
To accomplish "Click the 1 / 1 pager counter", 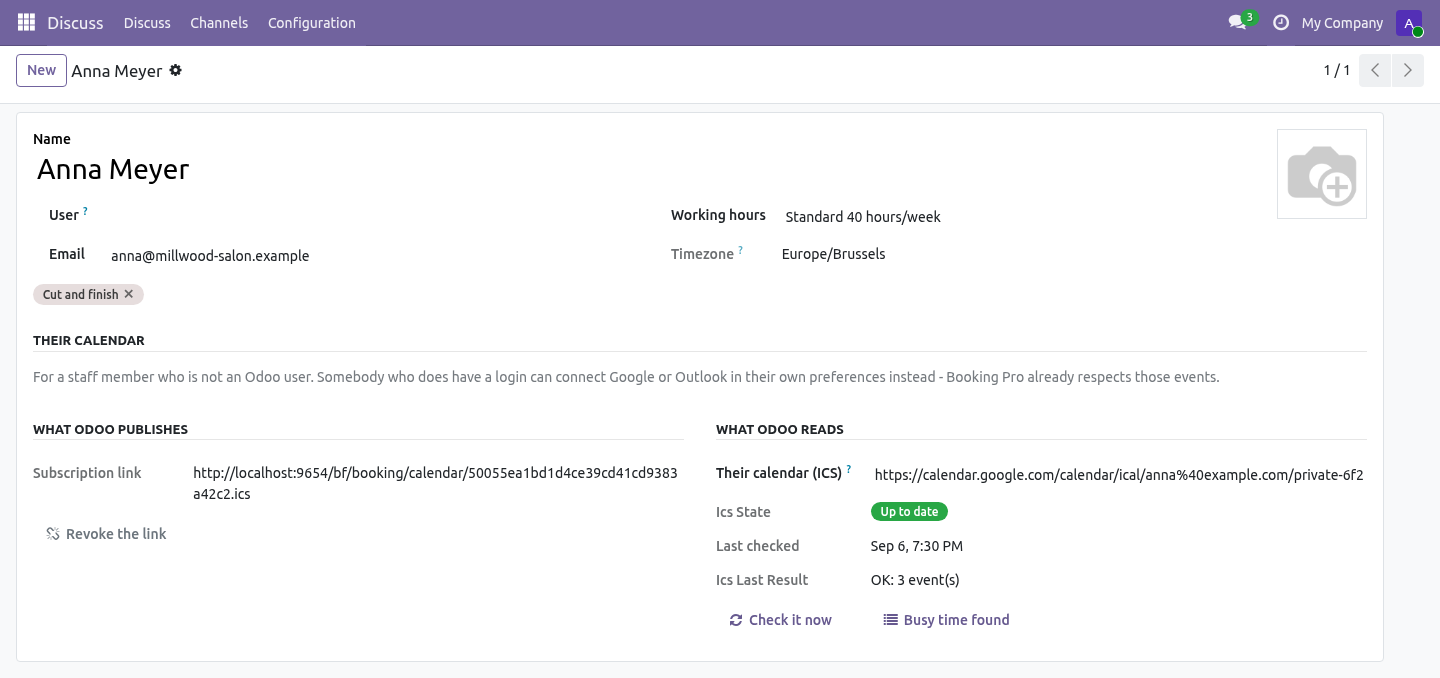I will click(1336, 70).
